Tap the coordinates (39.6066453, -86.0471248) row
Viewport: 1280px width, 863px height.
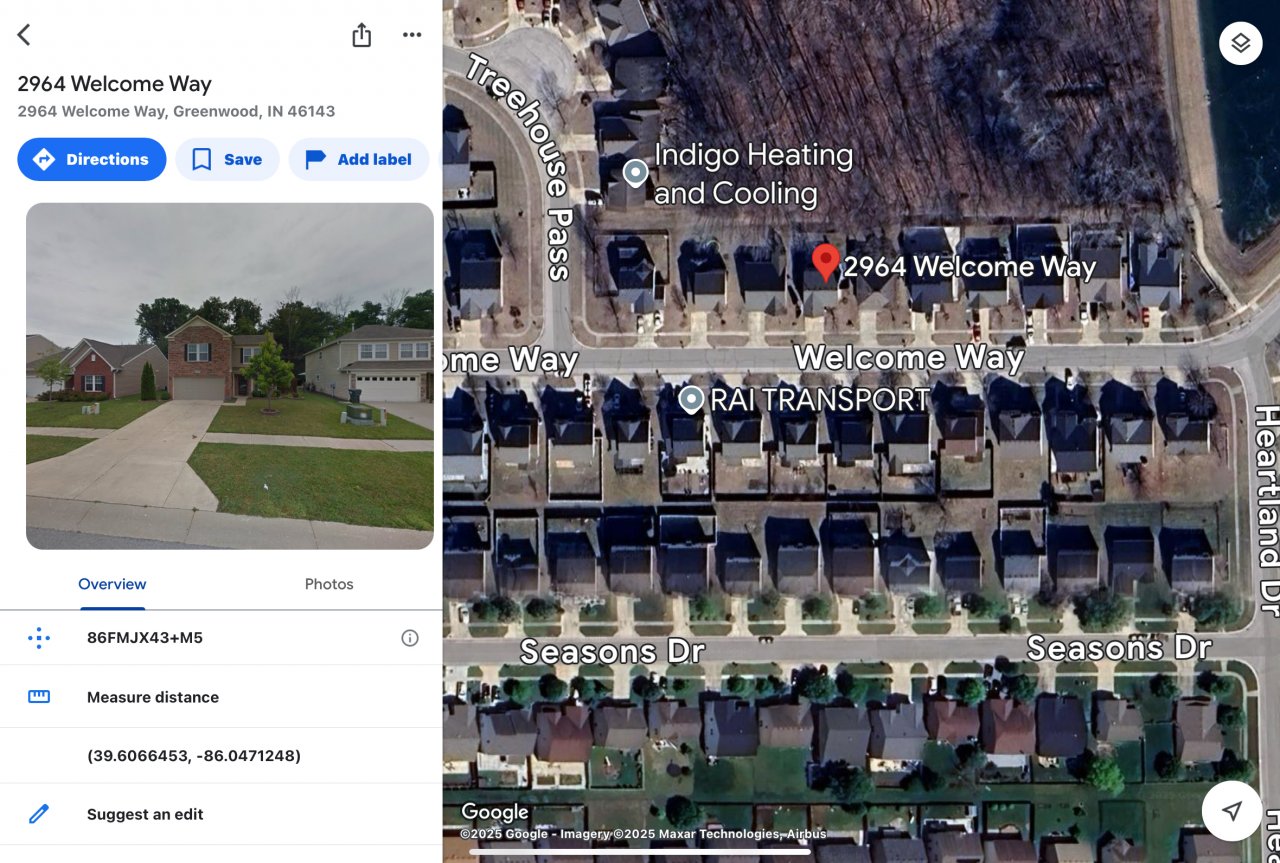coord(221,756)
